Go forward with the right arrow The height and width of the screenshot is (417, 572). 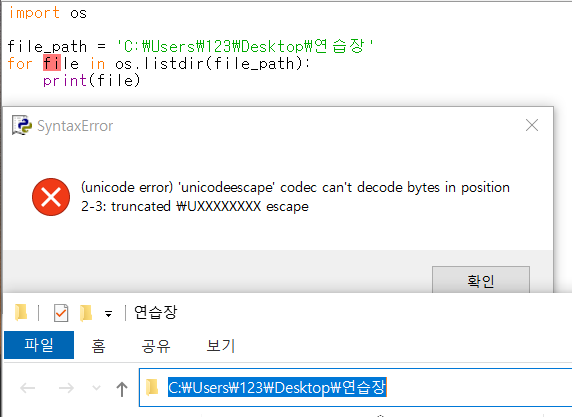pyautogui.click(x=66, y=388)
